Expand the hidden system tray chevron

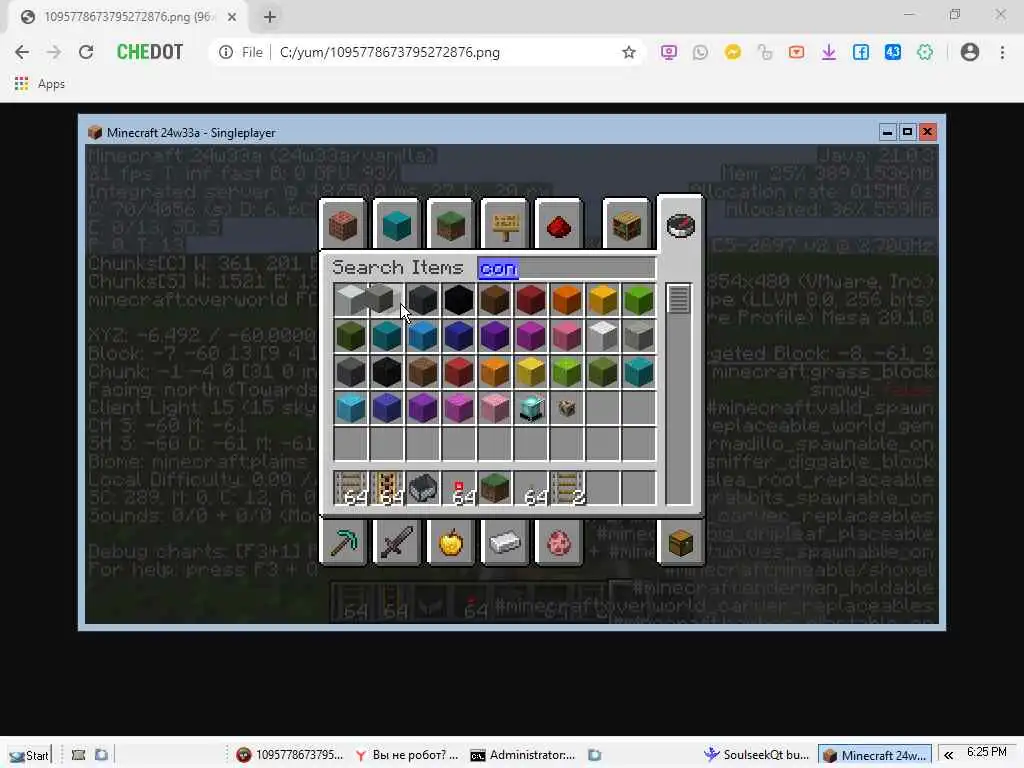tap(948, 755)
